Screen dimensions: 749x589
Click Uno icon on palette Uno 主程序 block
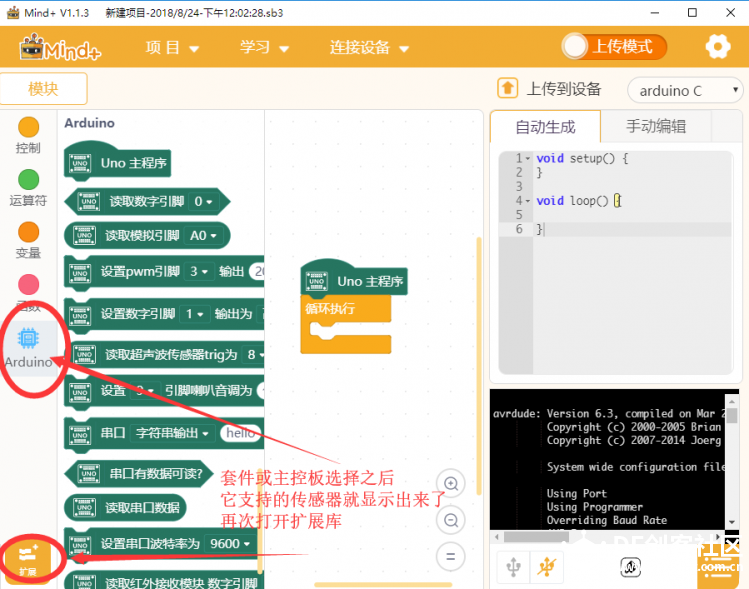click(x=80, y=163)
